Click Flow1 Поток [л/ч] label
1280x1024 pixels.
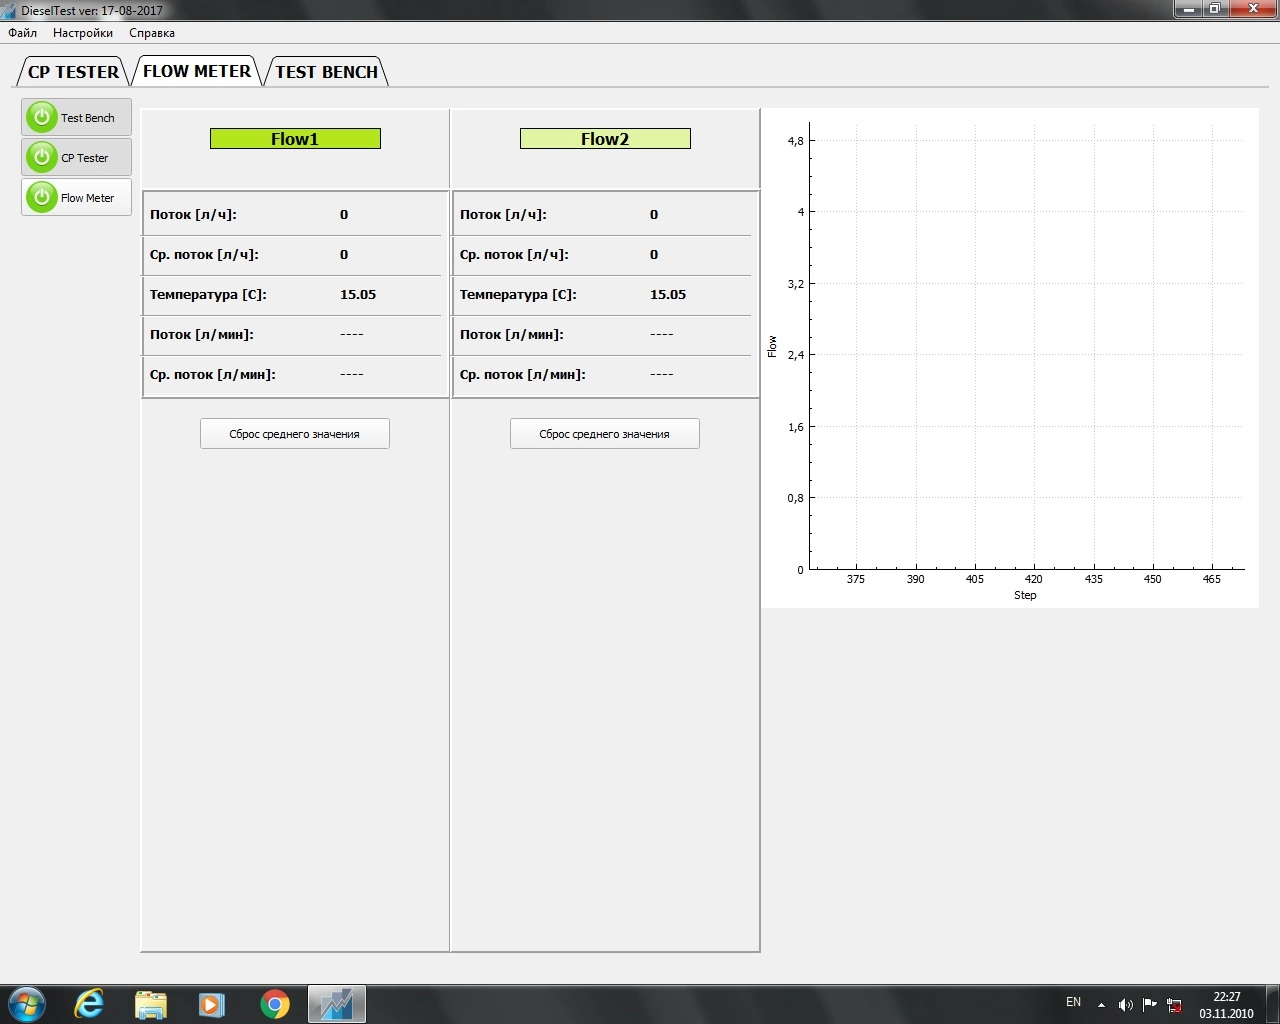pyautogui.click(x=193, y=215)
